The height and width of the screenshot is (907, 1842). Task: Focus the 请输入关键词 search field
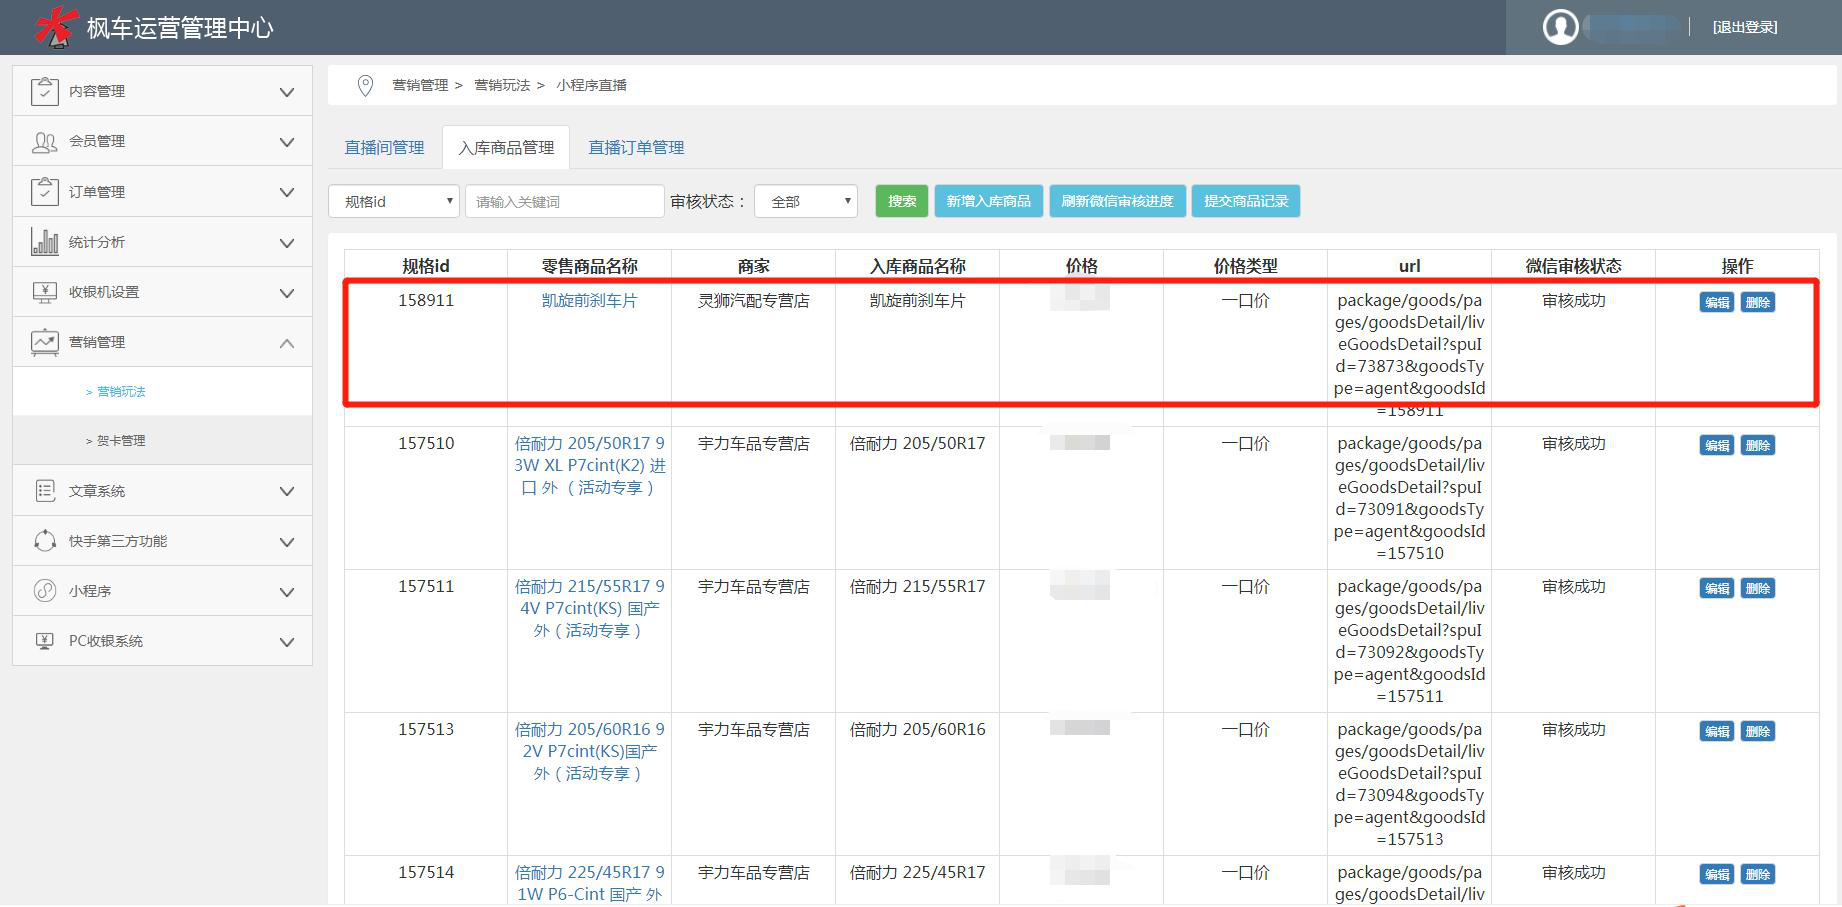point(565,201)
